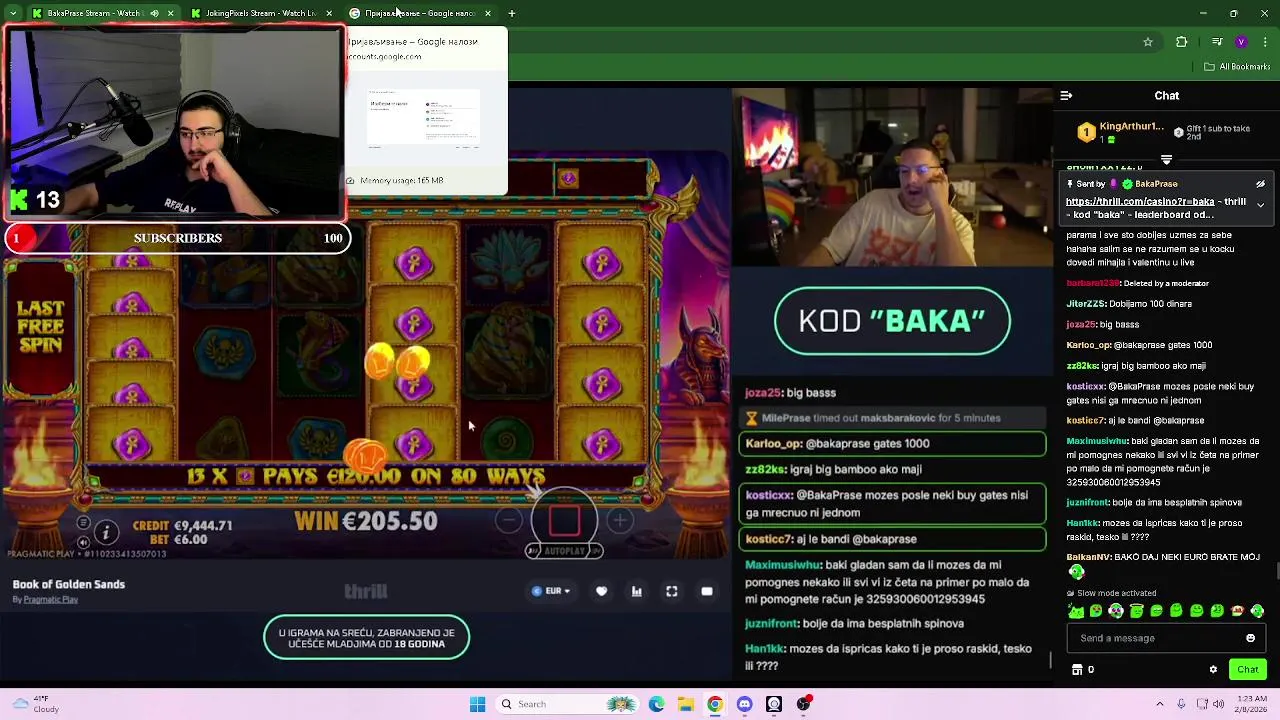Send message with green Chat button
Viewport: 1280px width, 720px height.
pyautogui.click(x=1248, y=670)
